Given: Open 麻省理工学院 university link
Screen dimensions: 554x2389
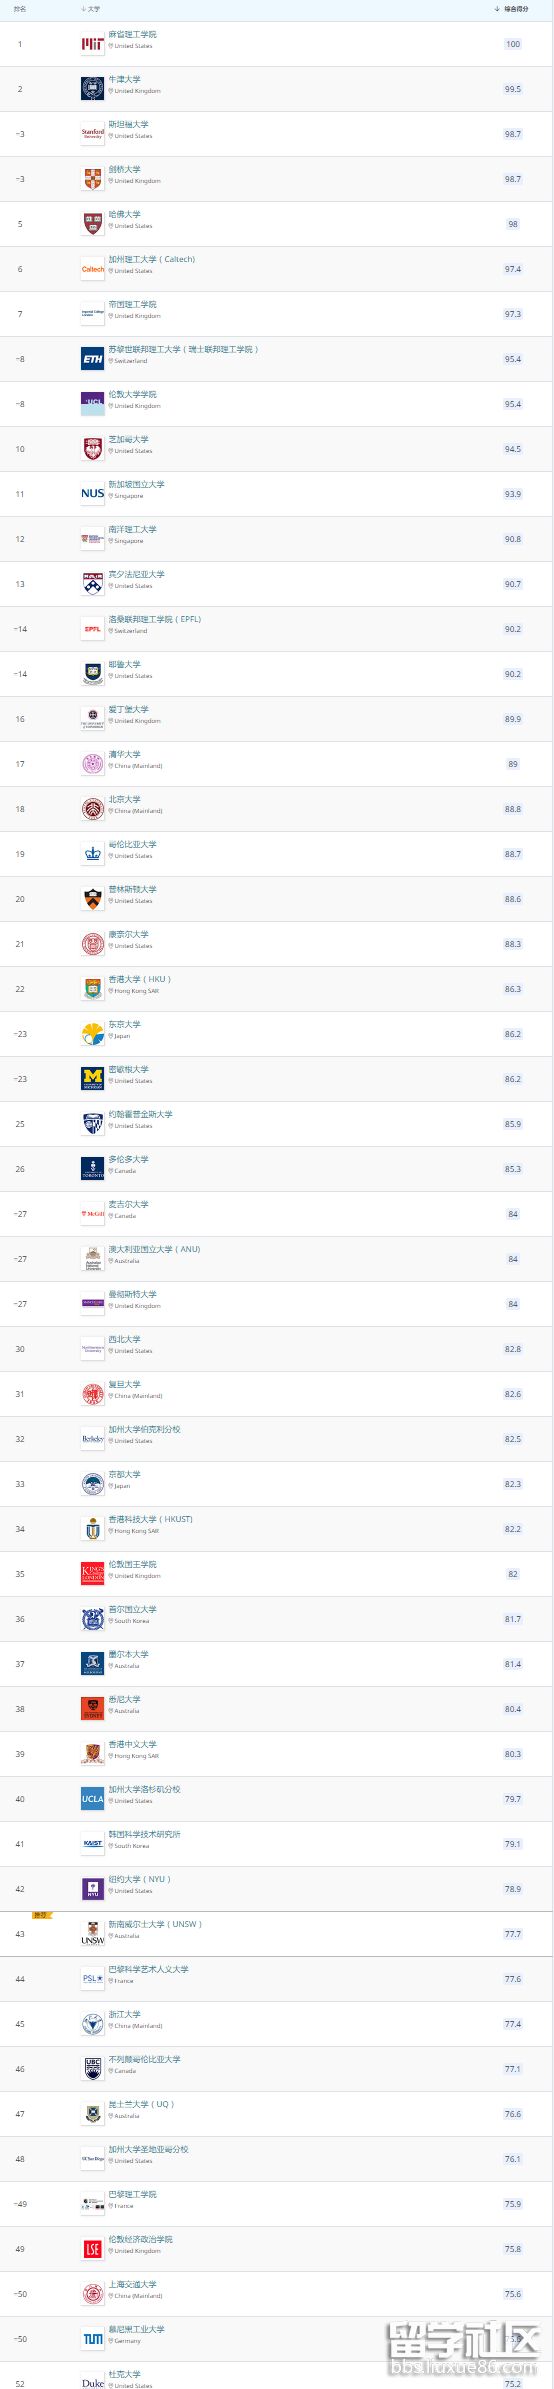Looking at the screenshot, I should (x=133, y=34).
